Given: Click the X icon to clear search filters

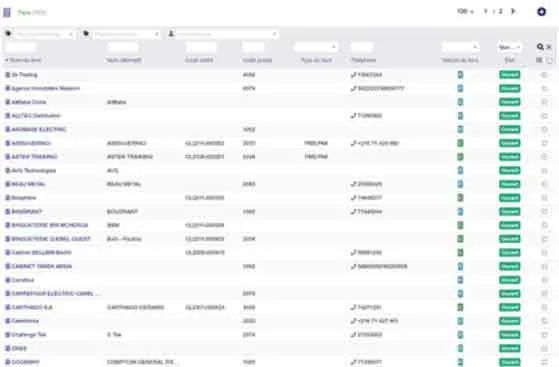Looking at the screenshot, I should point(549,47).
